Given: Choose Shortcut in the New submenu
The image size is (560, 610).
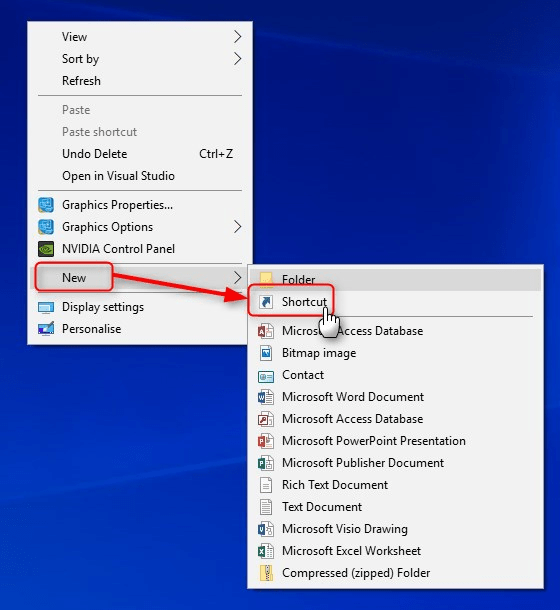Looking at the screenshot, I should (395, 302).
